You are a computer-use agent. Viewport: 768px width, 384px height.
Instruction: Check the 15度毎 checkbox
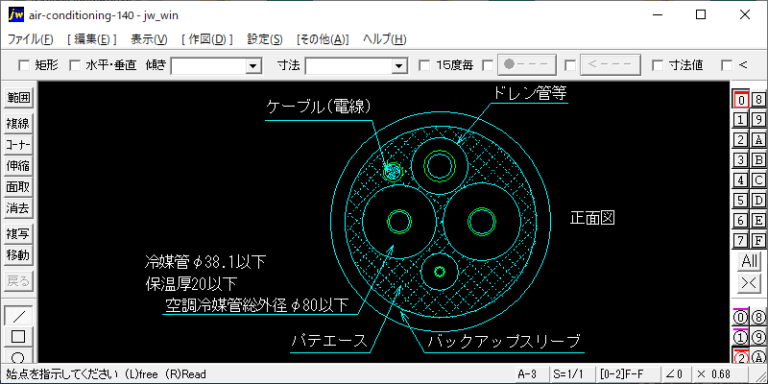[425, 65]
